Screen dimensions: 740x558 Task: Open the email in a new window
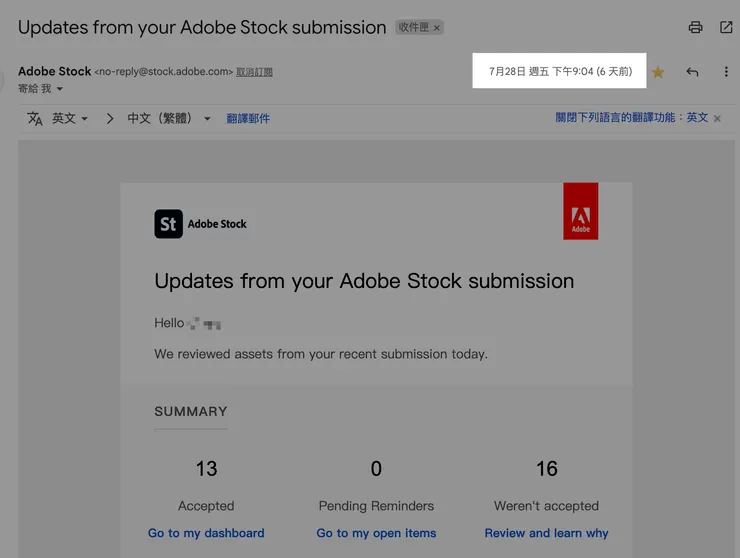(726, 28)
